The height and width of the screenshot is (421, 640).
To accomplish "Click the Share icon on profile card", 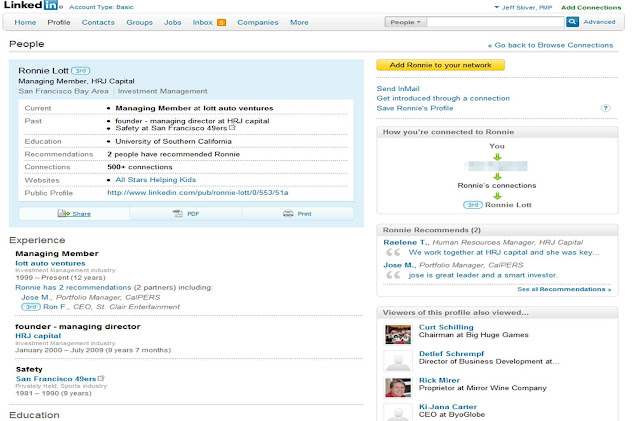I will [x=64, y=214].
